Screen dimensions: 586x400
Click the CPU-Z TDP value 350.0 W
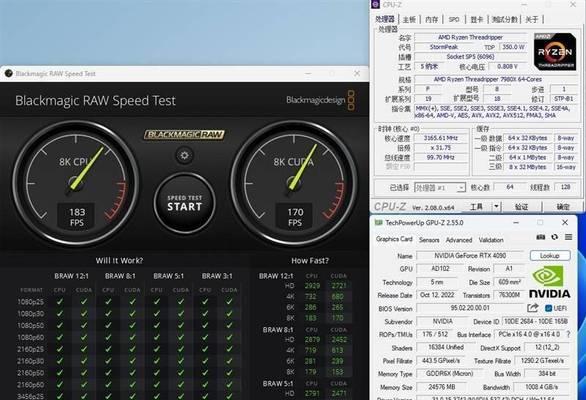click(513, 47)
